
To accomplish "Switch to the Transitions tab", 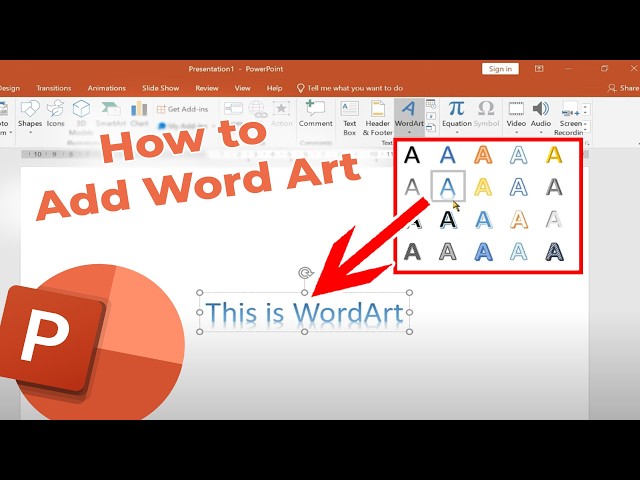I will [53, 88].
